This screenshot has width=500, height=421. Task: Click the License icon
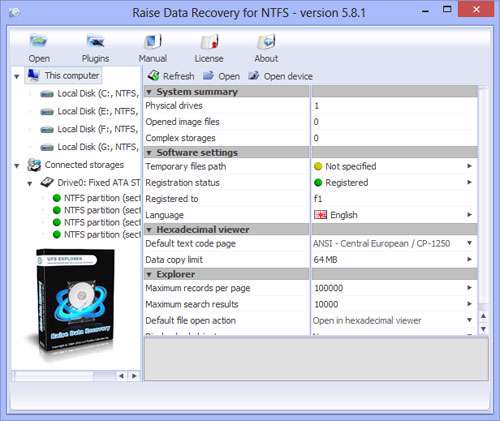pyautogui.click(x=209, y=42)
